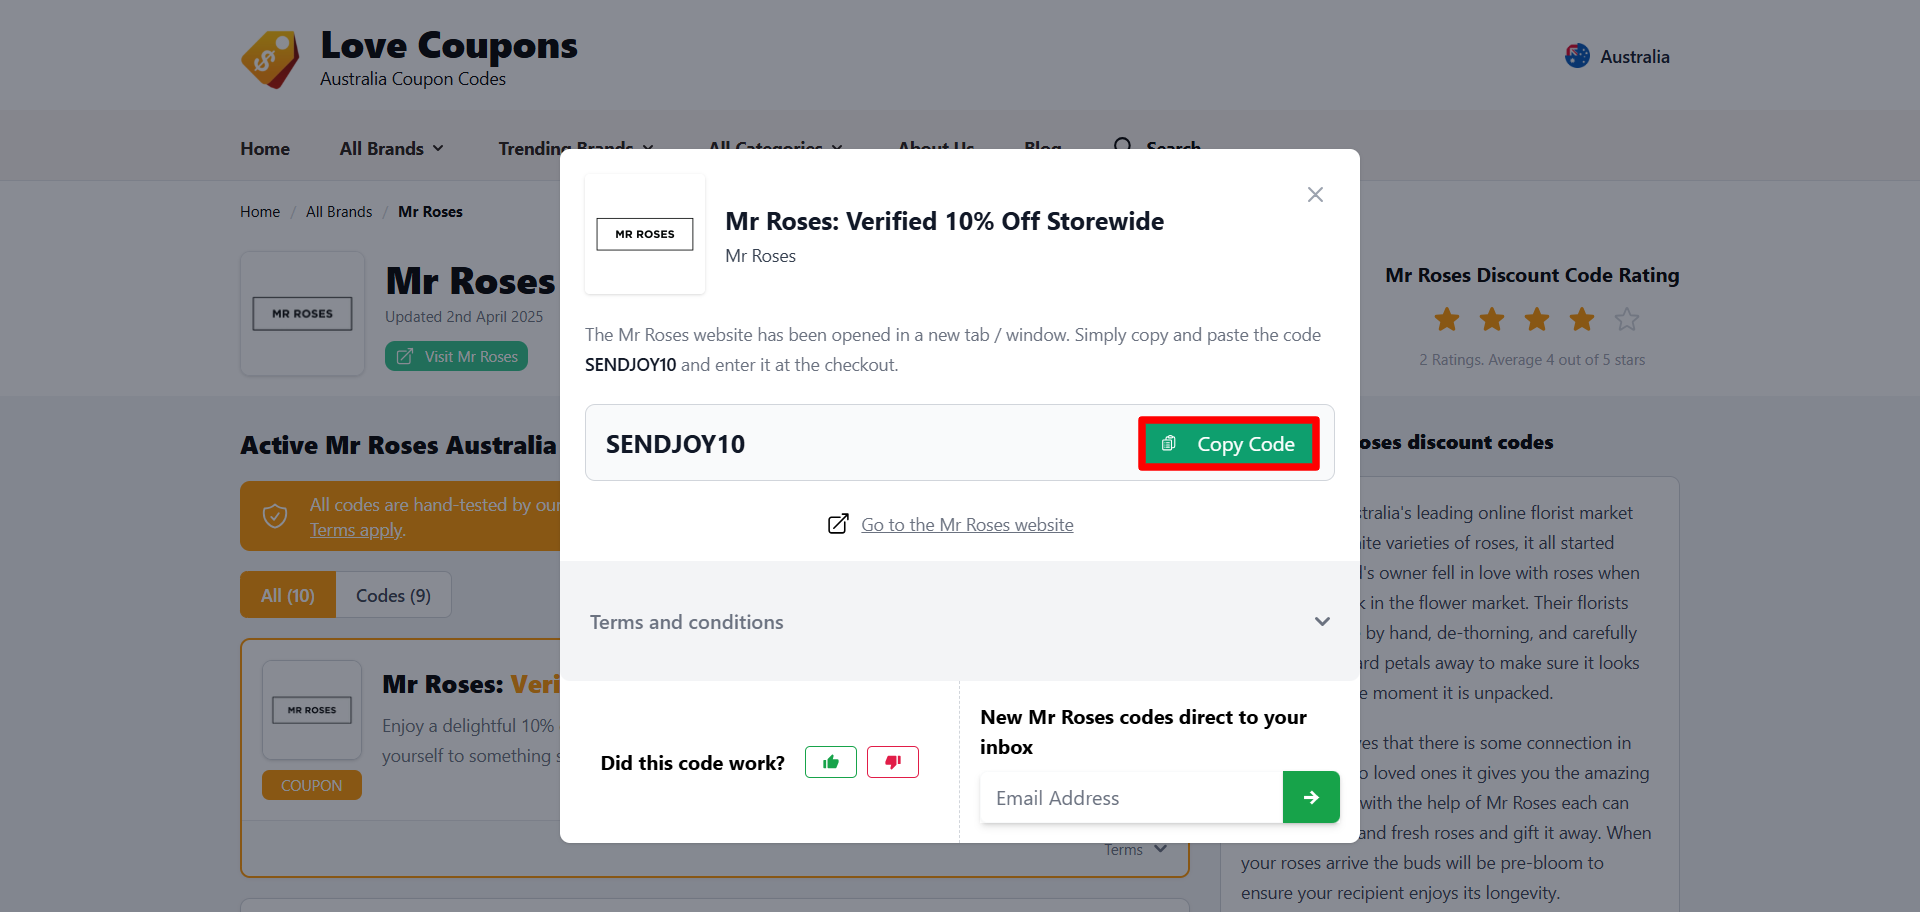
Task: Click '2 Ratings. Average 4 out of 5 stars'
Action: tap(1532, 359)
